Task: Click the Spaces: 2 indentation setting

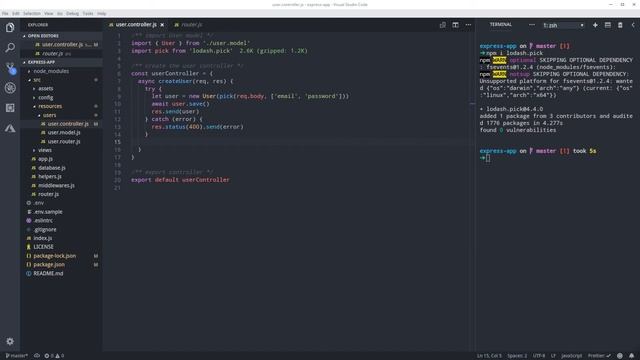Action: point(517,356)
